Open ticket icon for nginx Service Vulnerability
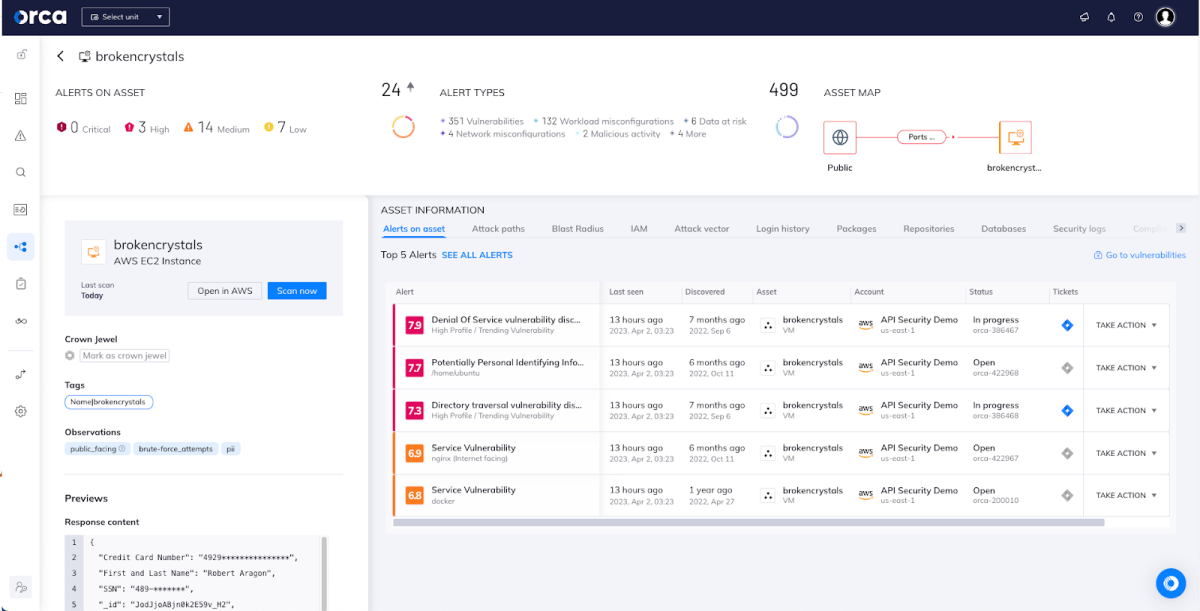 coord(1067,453)
